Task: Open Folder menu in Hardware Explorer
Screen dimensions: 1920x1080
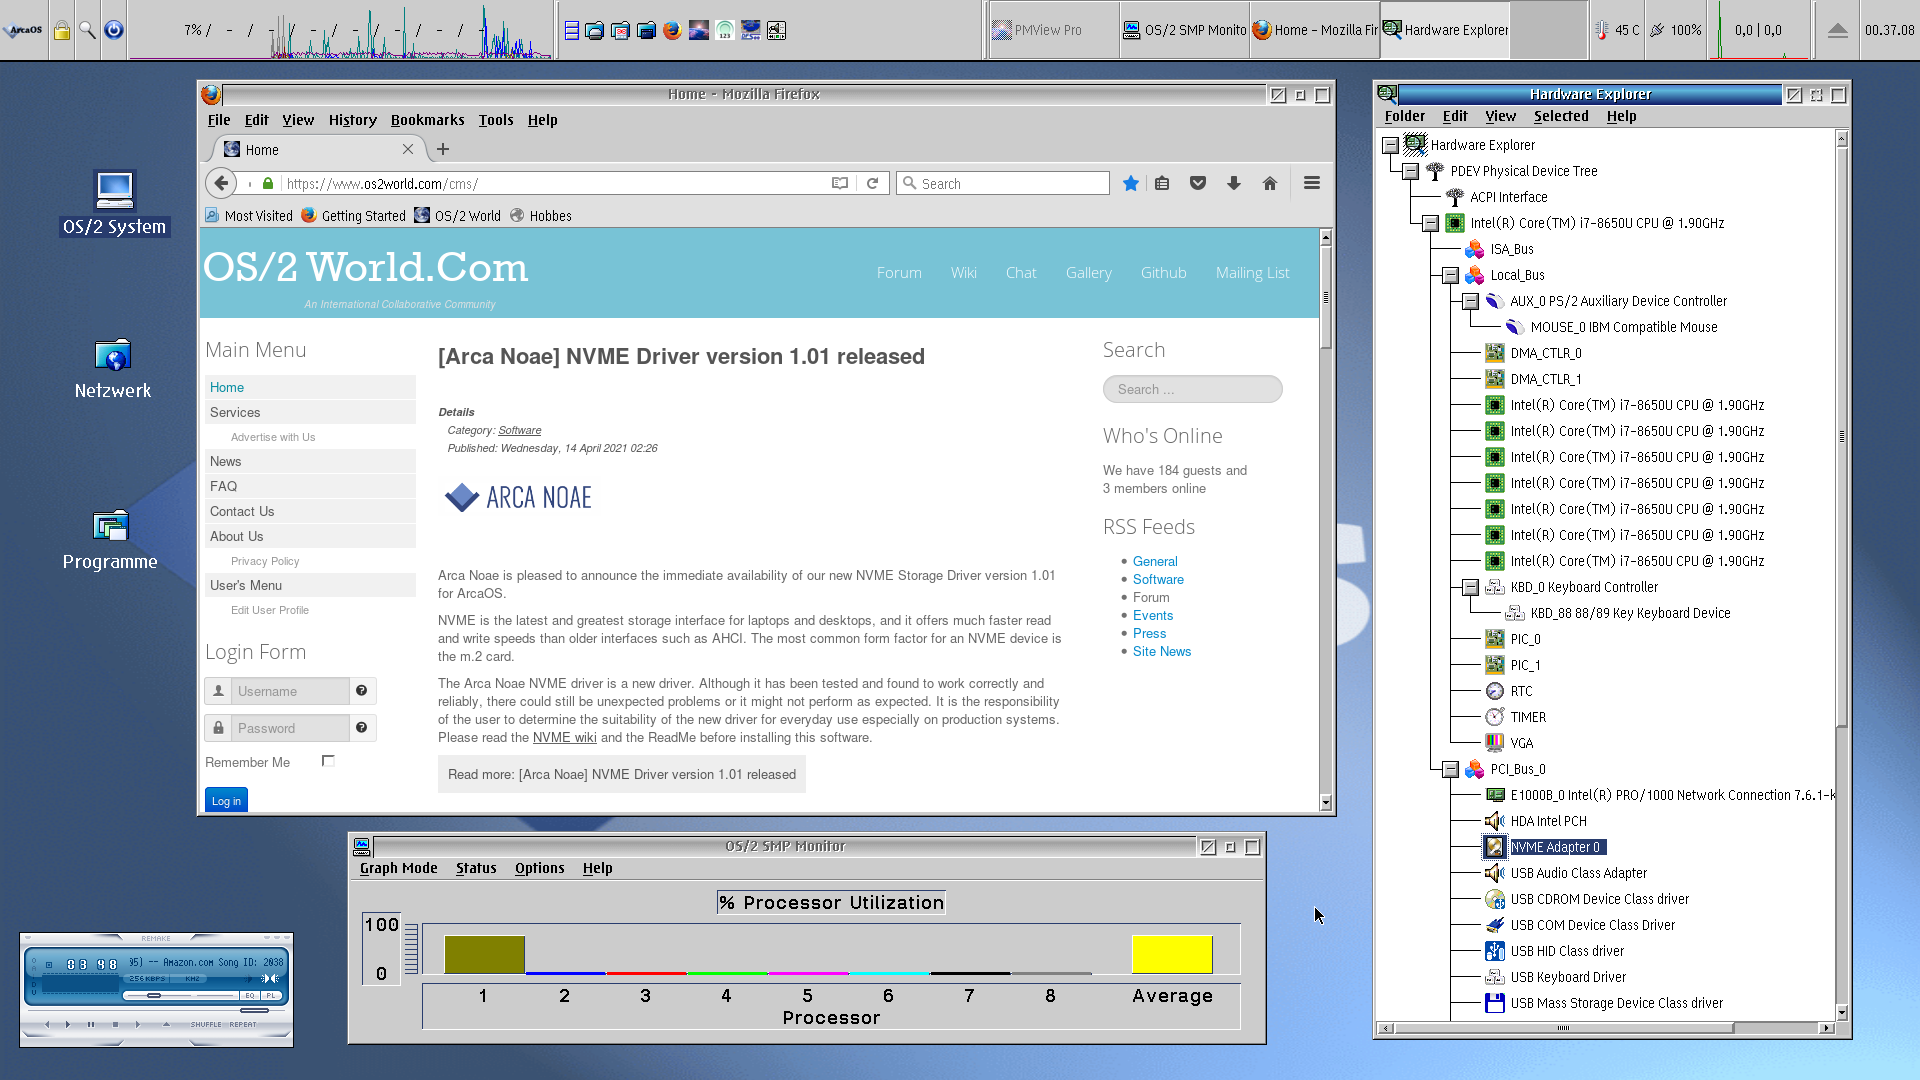Action: [x=1404, y=116]
